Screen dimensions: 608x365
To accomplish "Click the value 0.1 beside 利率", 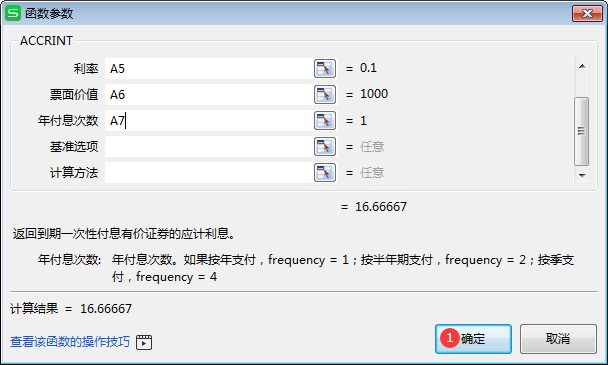I will click(368, 68).
